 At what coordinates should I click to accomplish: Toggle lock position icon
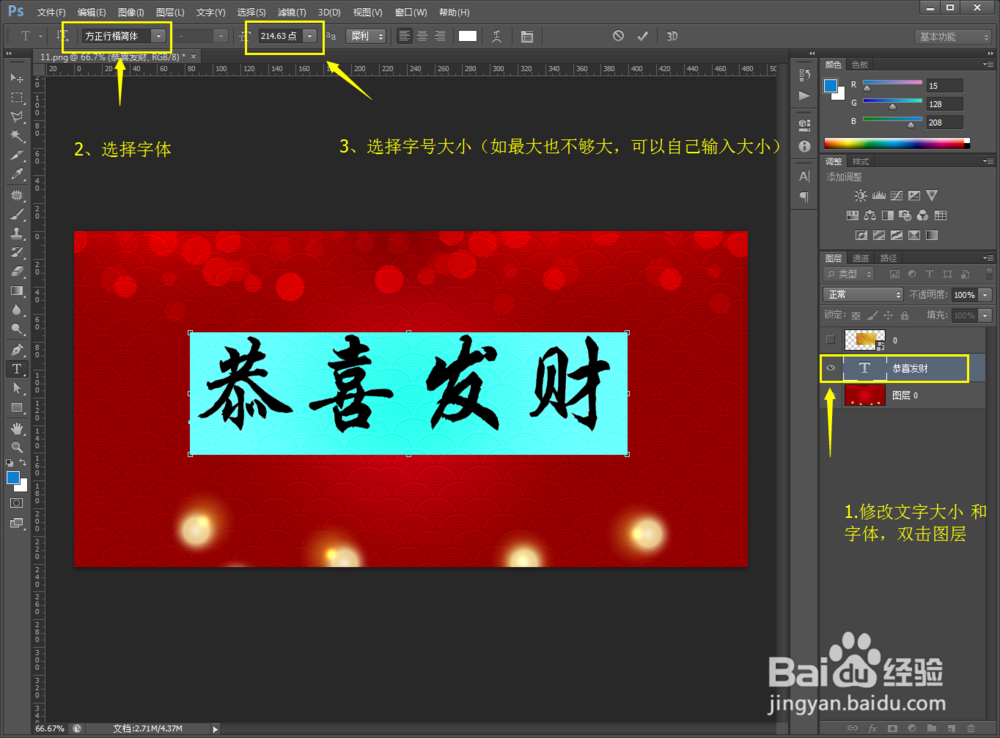pyautogui.click(x=888, y=315)
